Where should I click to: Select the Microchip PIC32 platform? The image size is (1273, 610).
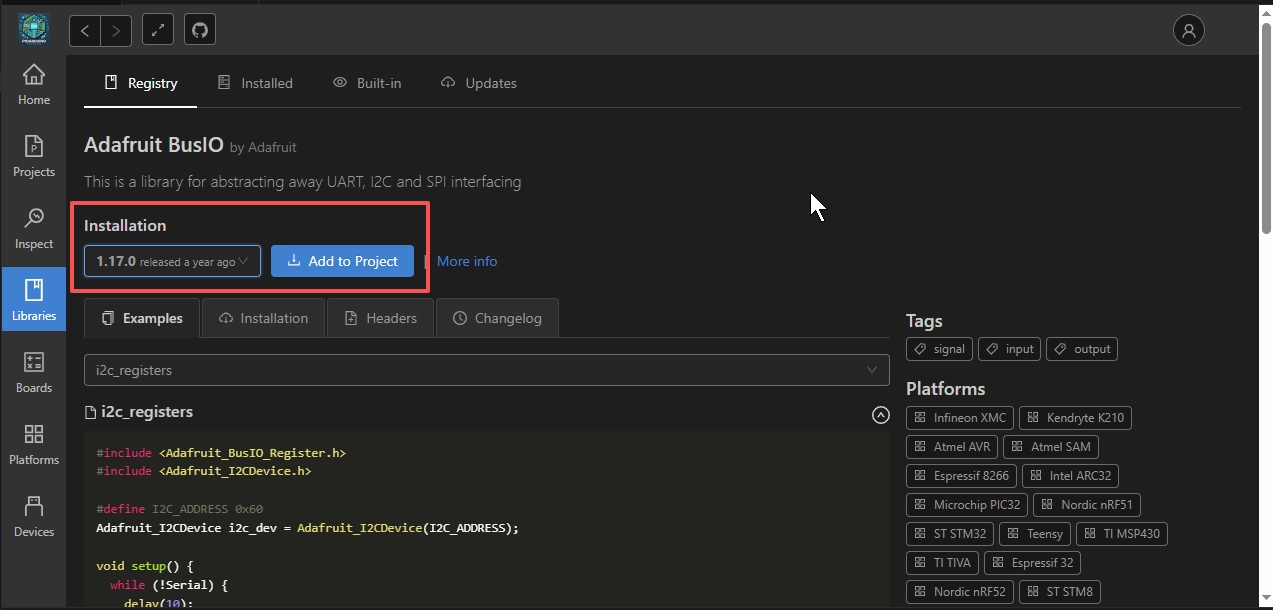(967, 504)
